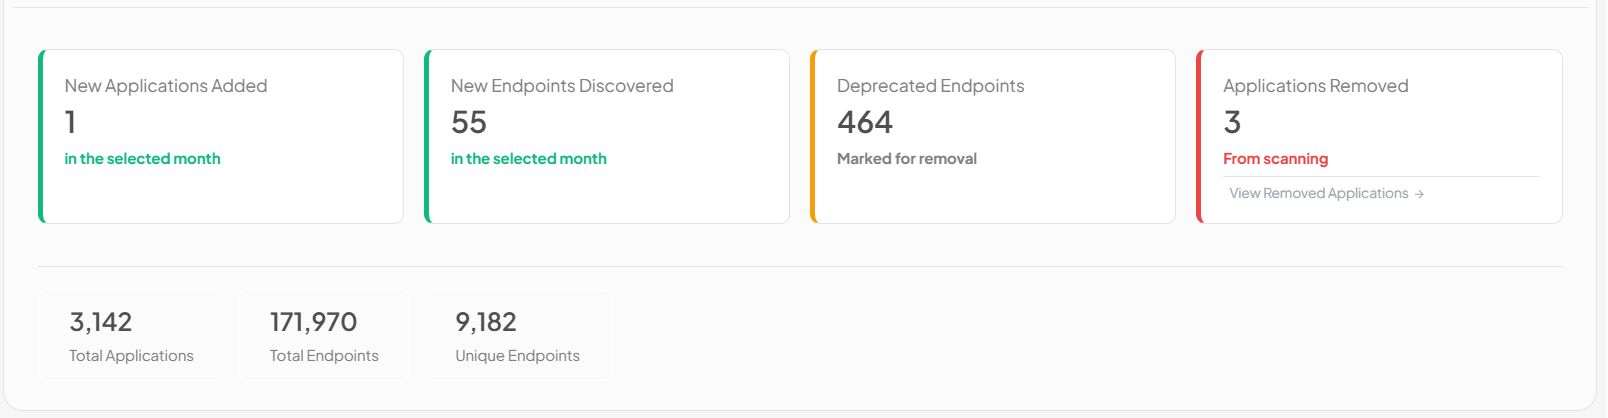
Task: Select the Applications Removed card title
Action: (x=1315, y=86)
